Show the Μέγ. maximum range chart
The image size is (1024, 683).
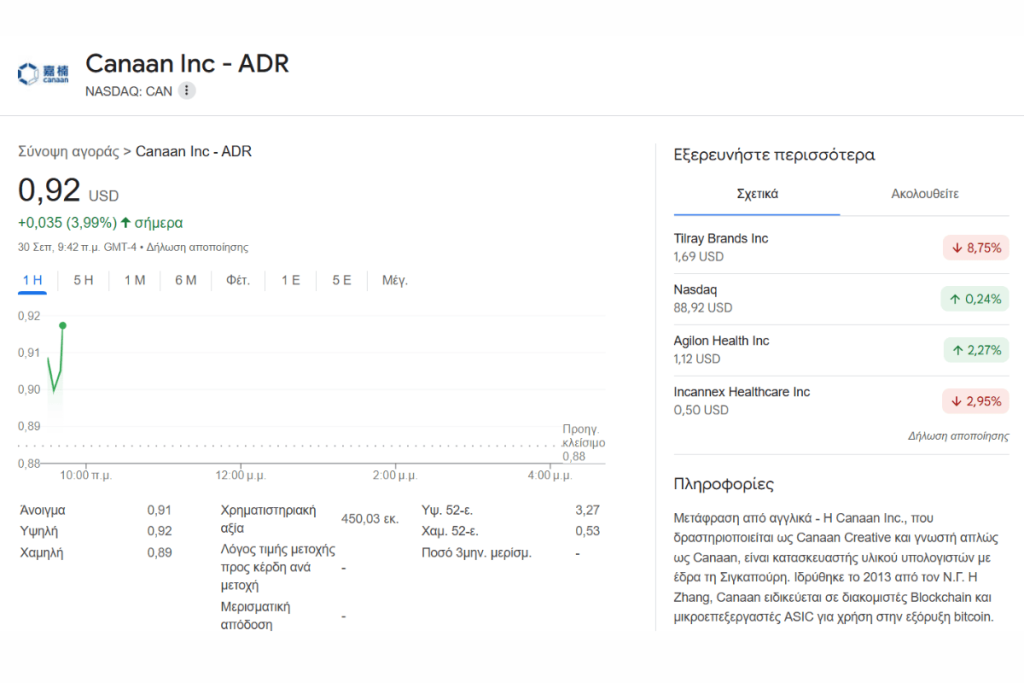point(394,280)
